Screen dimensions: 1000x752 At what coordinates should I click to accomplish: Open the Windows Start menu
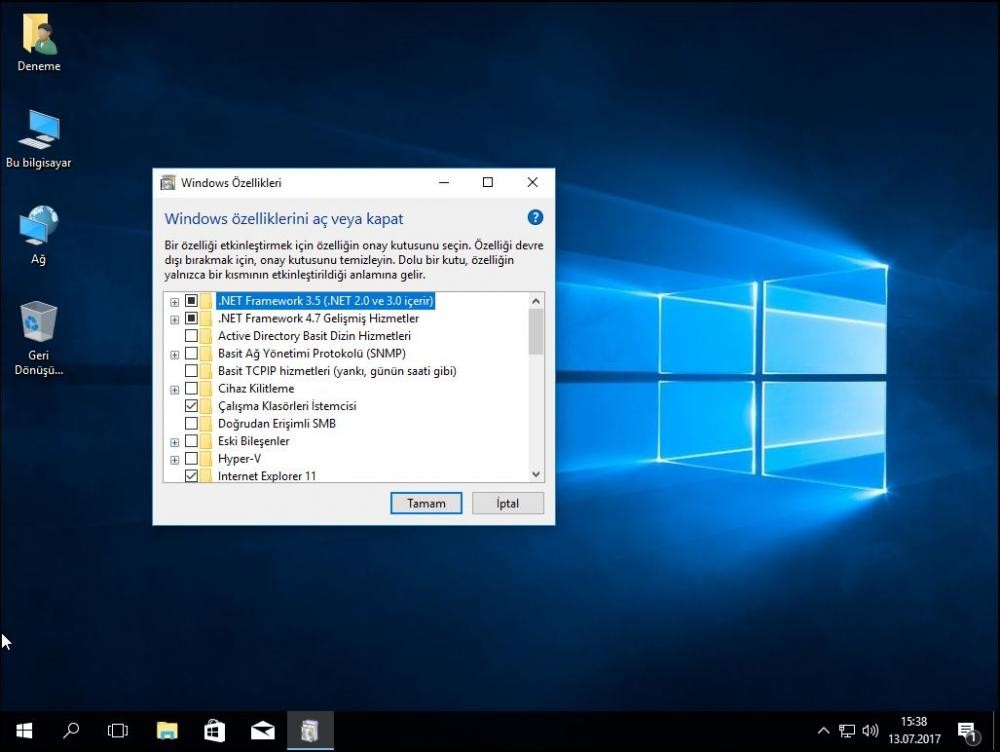click(x=24, y=730)
